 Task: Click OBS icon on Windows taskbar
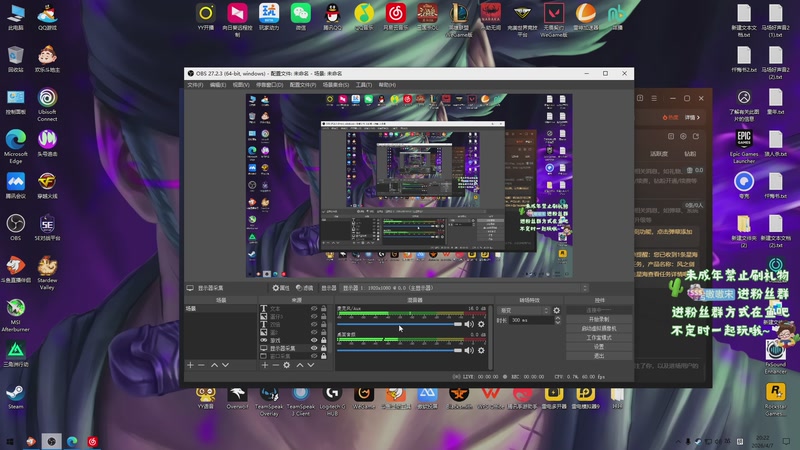click(52, 442)
